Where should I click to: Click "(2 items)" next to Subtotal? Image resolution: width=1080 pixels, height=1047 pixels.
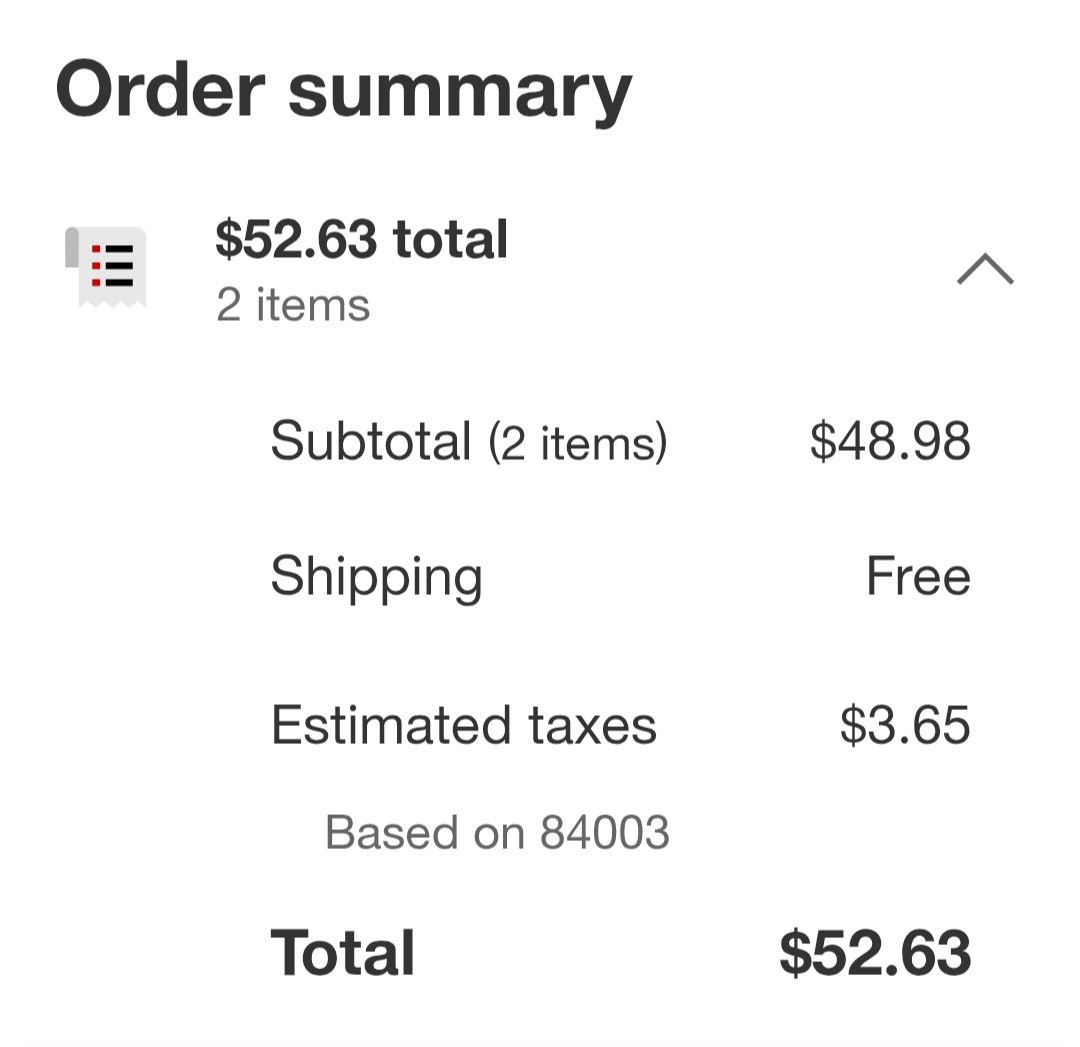(577, 443)
